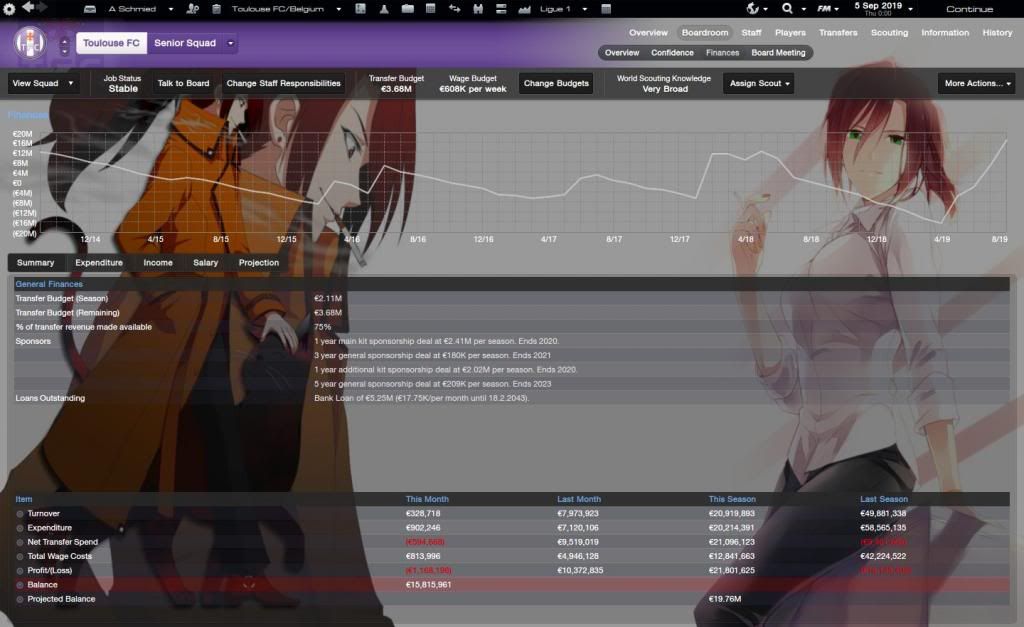
Task: Switch to the Boardroom tab
Action: pos(705,33)
